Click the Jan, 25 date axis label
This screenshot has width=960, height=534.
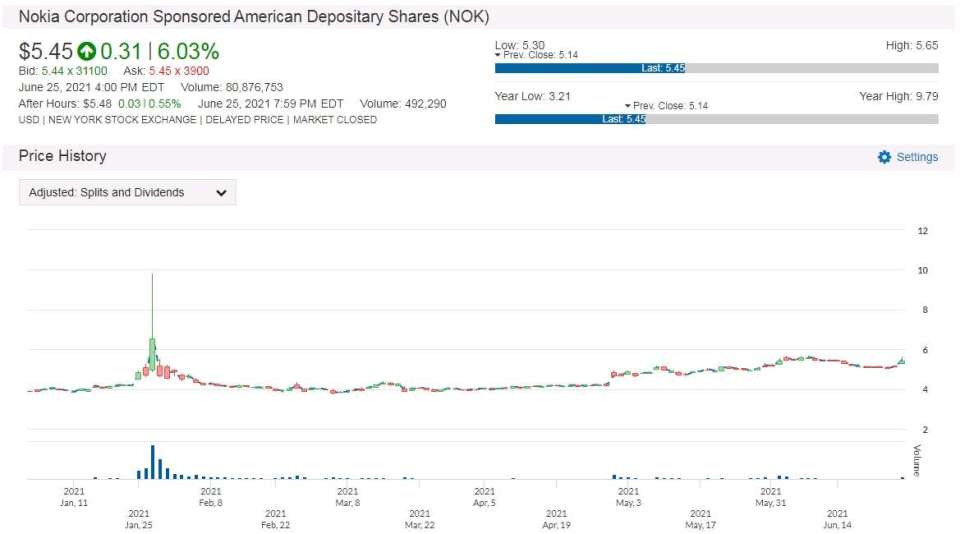[139, 519]
